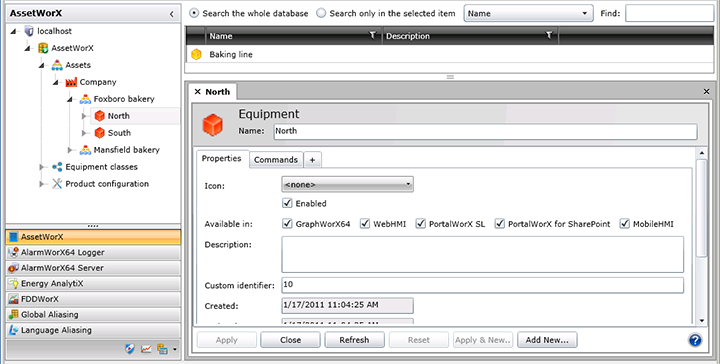
Task: Open help with the question mark icon
Action: pos(696,340)
